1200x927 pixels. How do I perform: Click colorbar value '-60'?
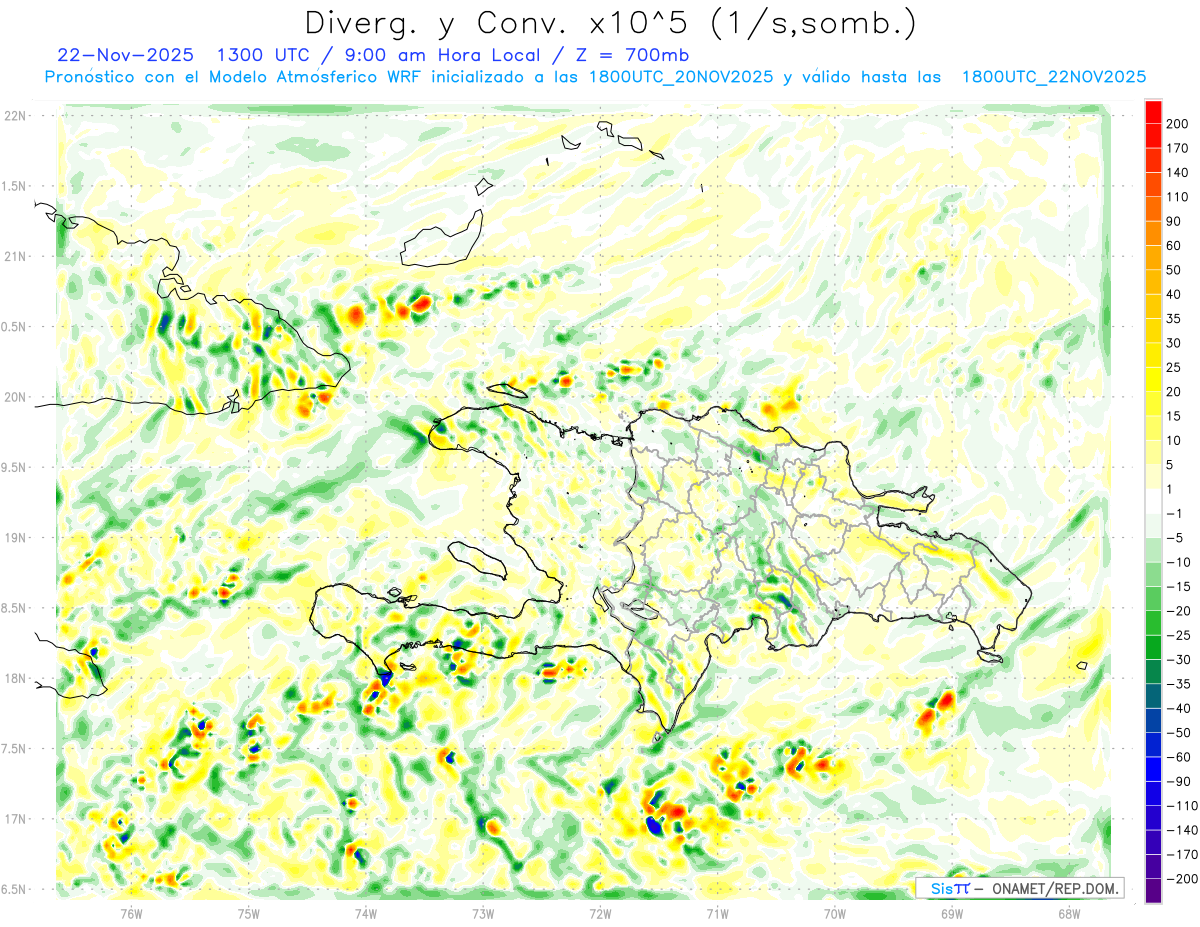coord(1177,758)
